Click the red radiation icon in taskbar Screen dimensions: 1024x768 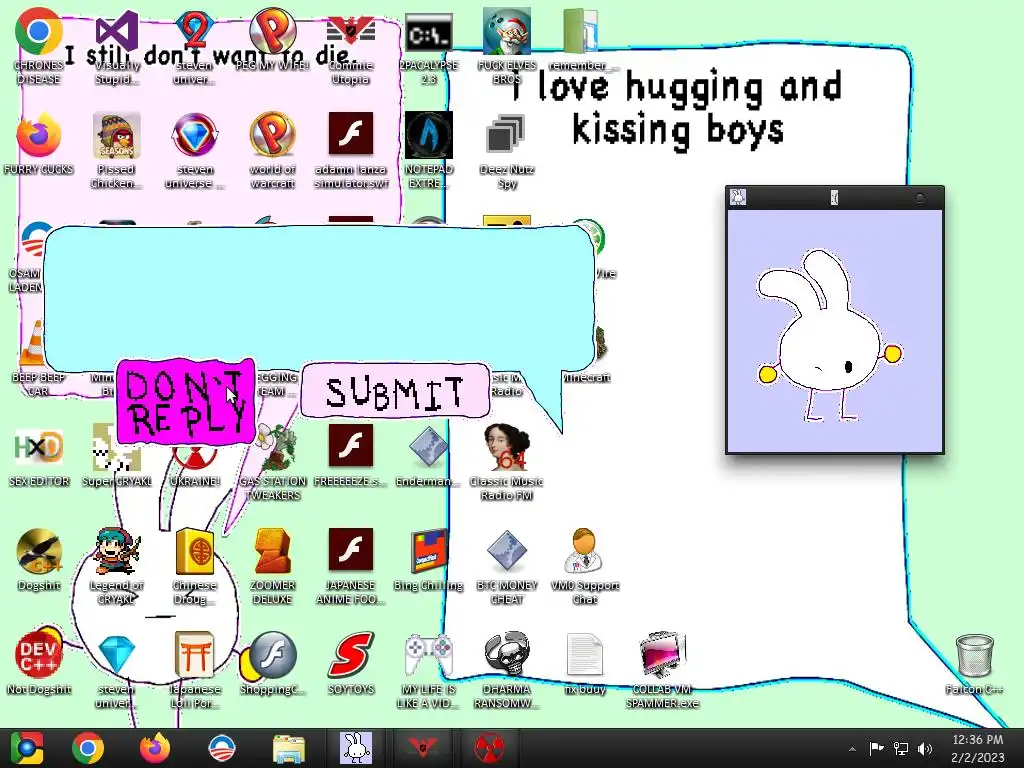click(488, 748)
